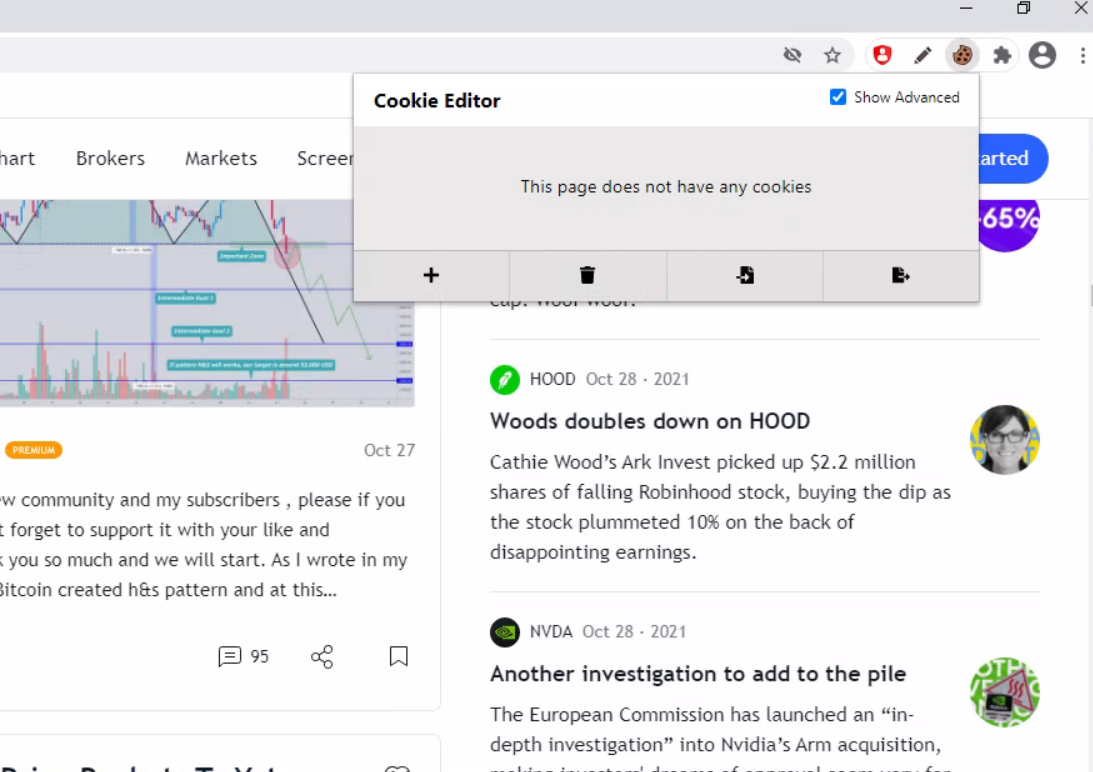Share the Bitcoin idea post
Screen dimensions: 1093x772
point(322,656)
